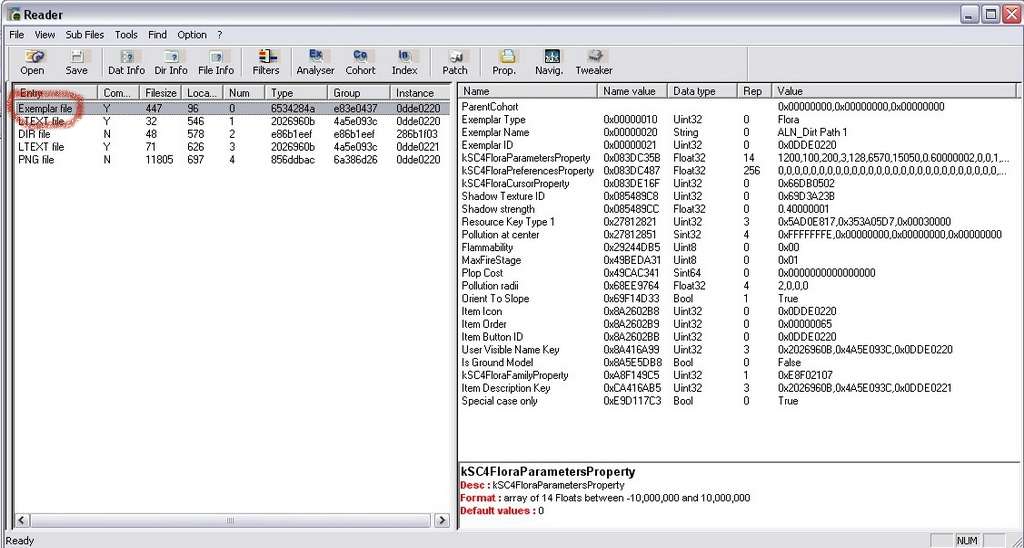The width and height of the screenshot is (1024, 548).
Task: Click the File Info toolbar icon
Action: [x=216, y=62]
